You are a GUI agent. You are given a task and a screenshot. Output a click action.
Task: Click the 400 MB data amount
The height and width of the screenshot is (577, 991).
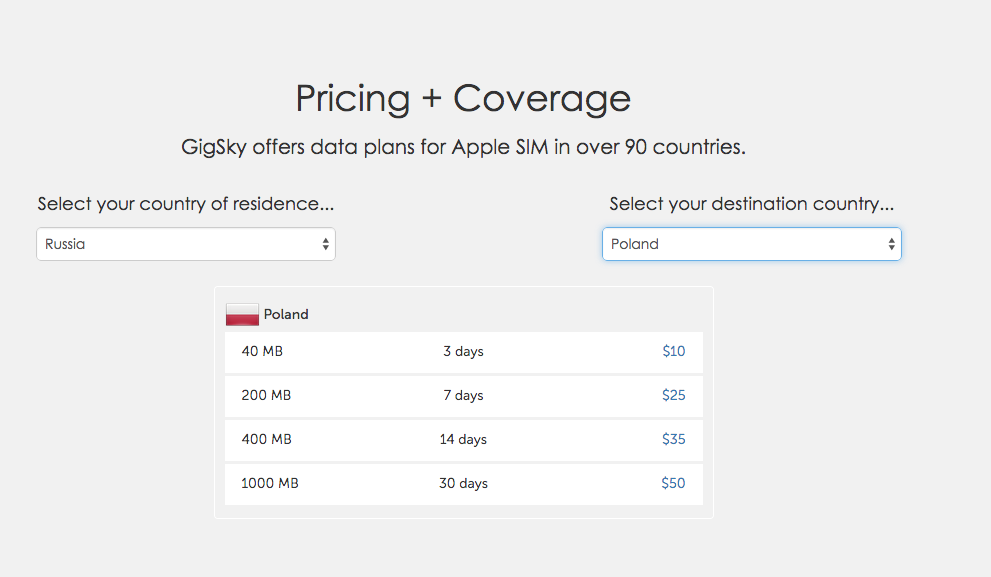[x=266, y=439]
